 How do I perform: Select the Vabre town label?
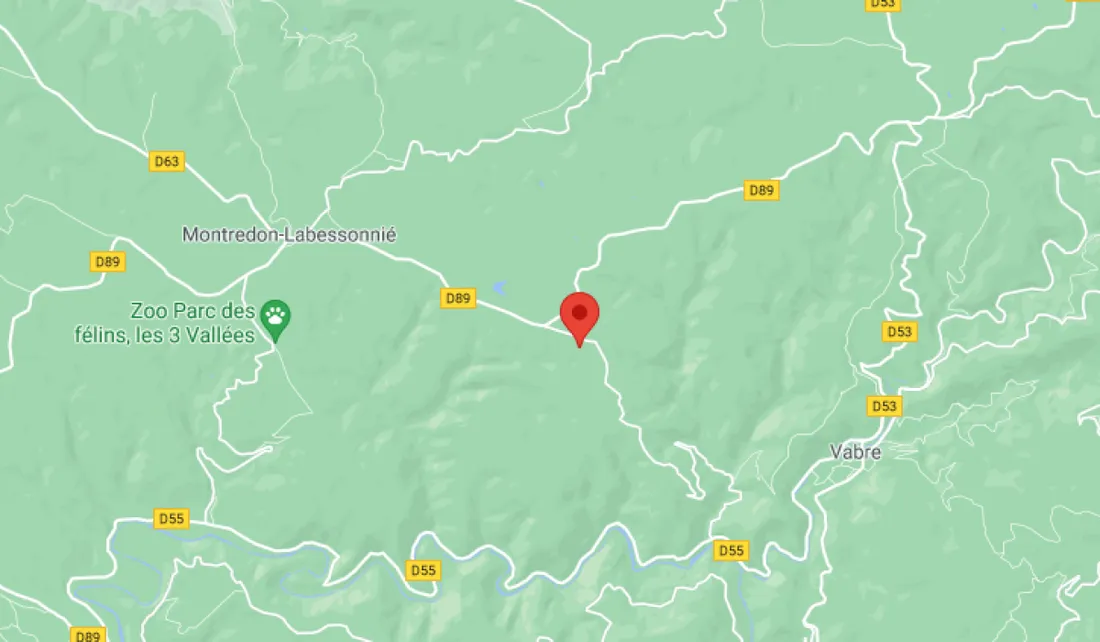click(x=855, y=452)
